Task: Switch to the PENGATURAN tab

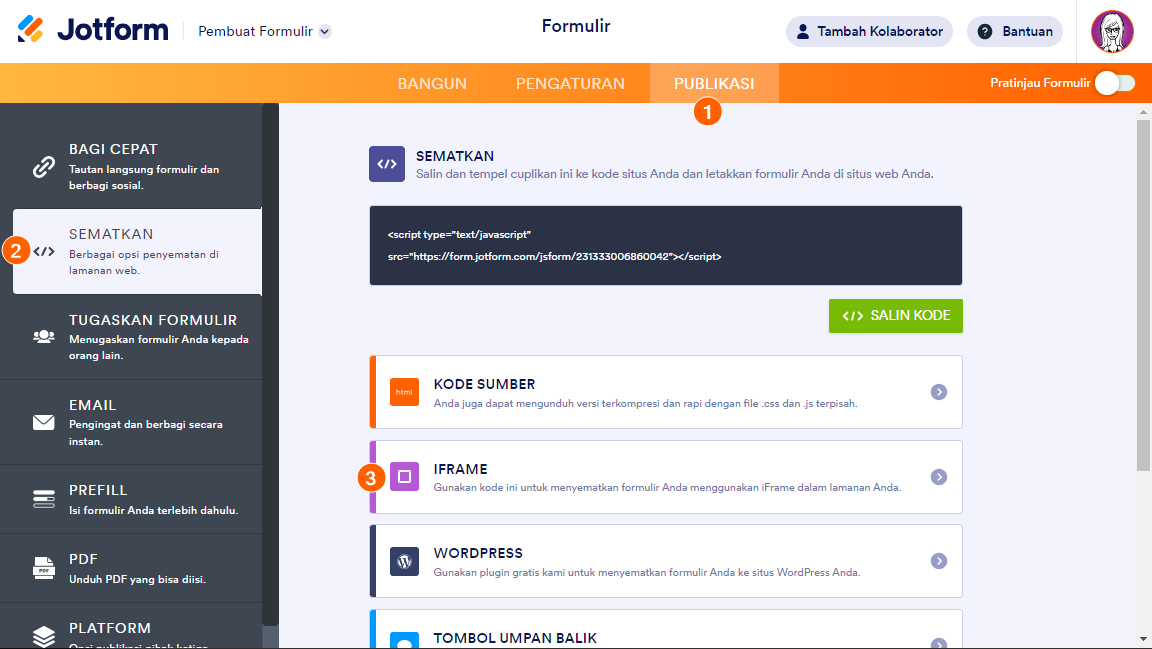Action: [570, 83]
